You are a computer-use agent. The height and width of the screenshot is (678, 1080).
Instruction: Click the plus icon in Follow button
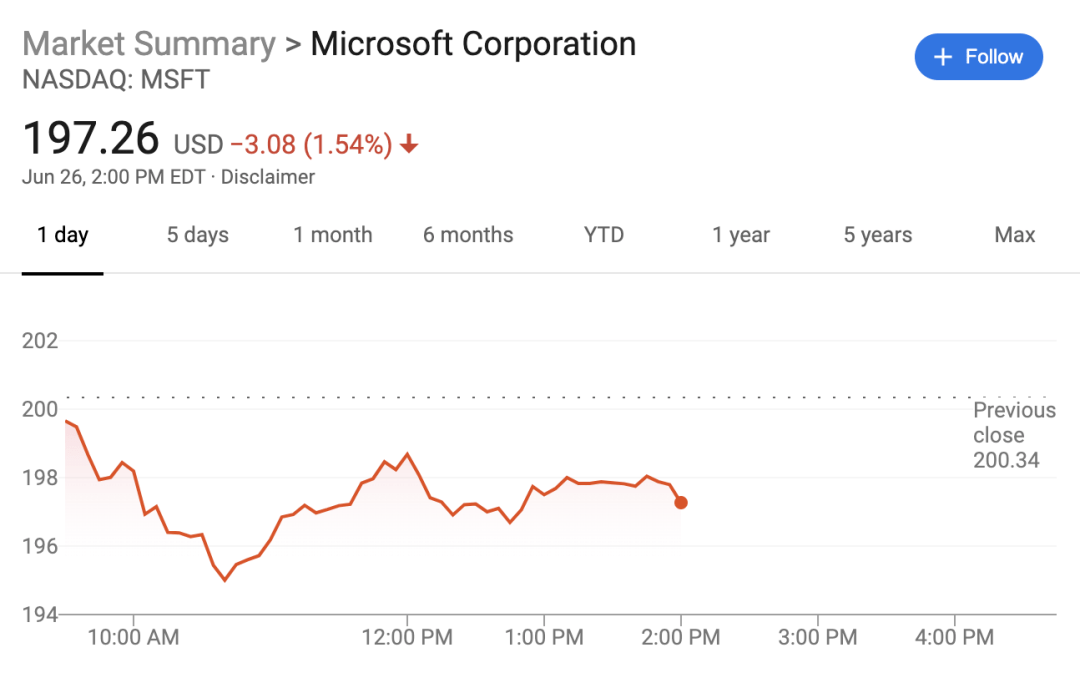tap(942, 57)
